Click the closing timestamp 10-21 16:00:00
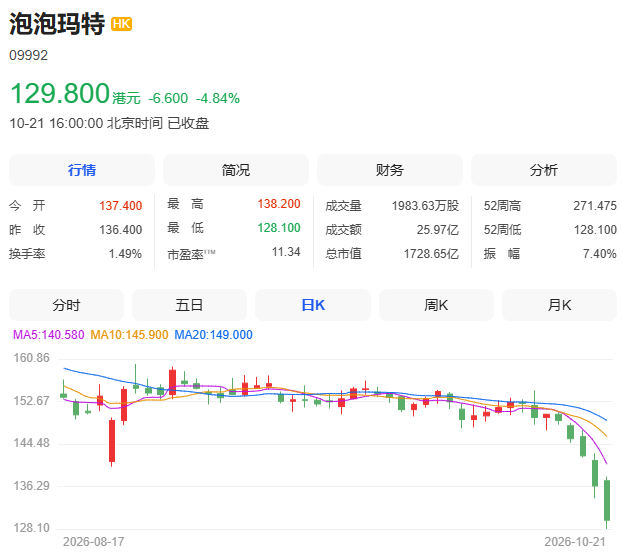622x554 pixels. [x=56, y=123]
